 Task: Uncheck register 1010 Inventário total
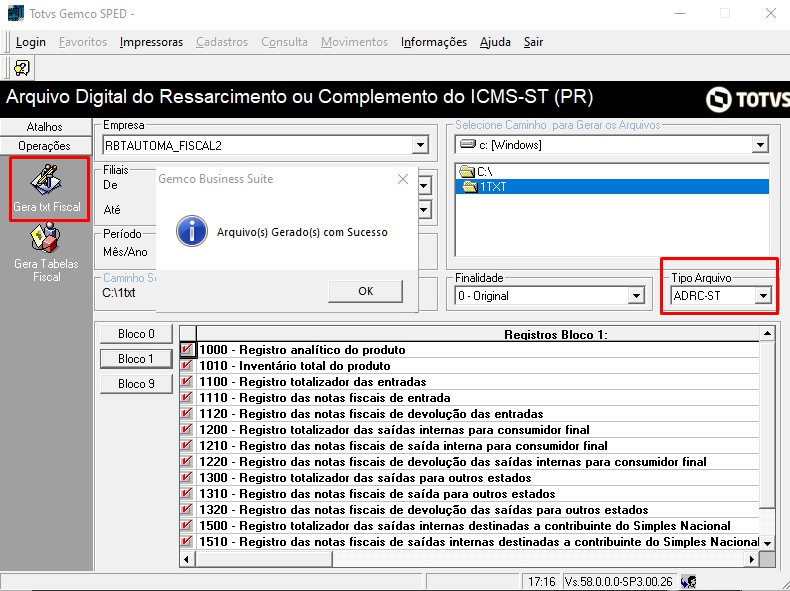(x=186, y=365)
